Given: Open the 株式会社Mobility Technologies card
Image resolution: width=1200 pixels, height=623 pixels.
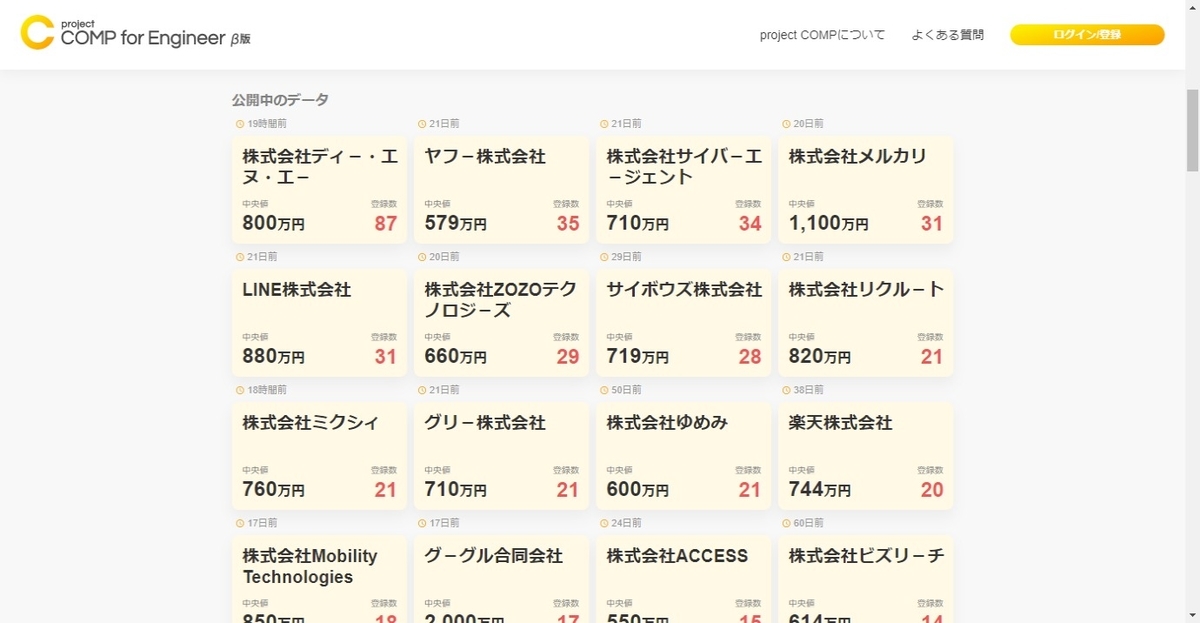Looking at the screenshot, I should click(319, 579).
